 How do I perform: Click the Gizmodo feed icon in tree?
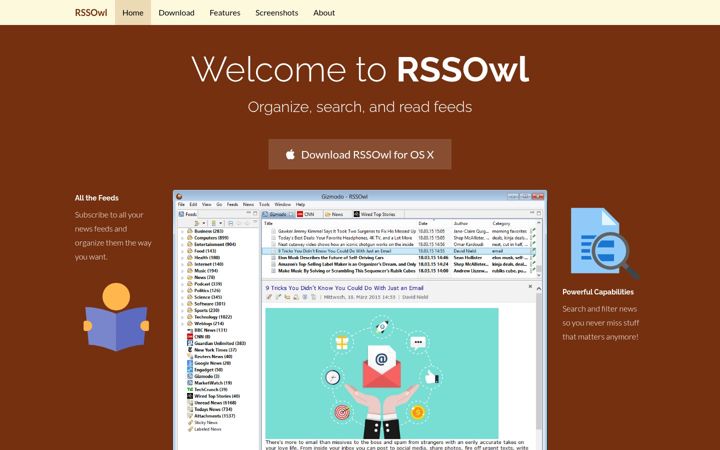pos(190,376)
